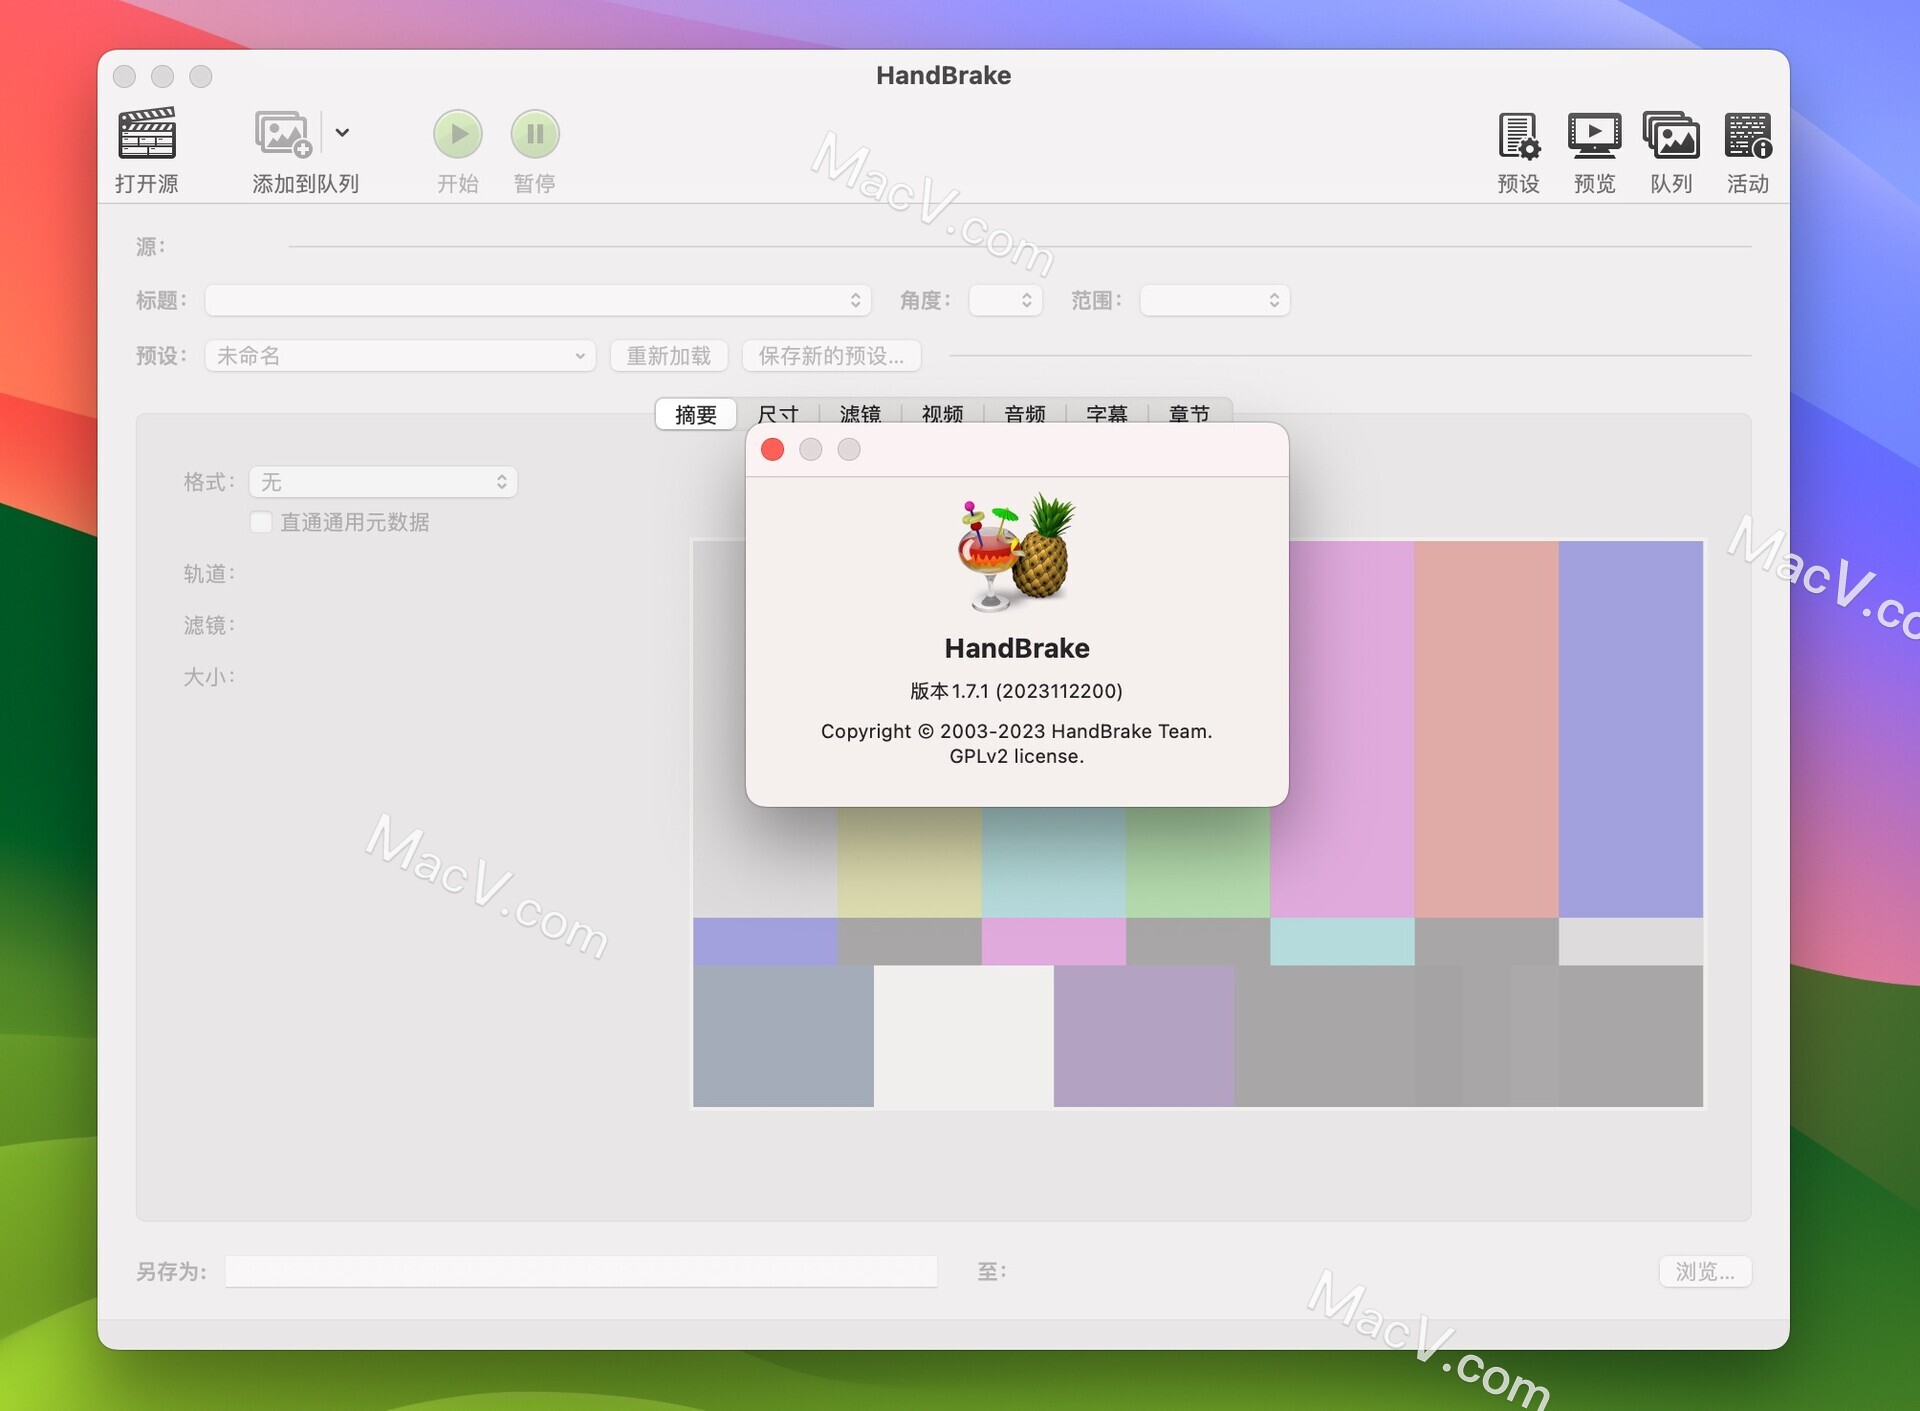Switch to the Subtitles (字幕) tab

pos(1107,413)
